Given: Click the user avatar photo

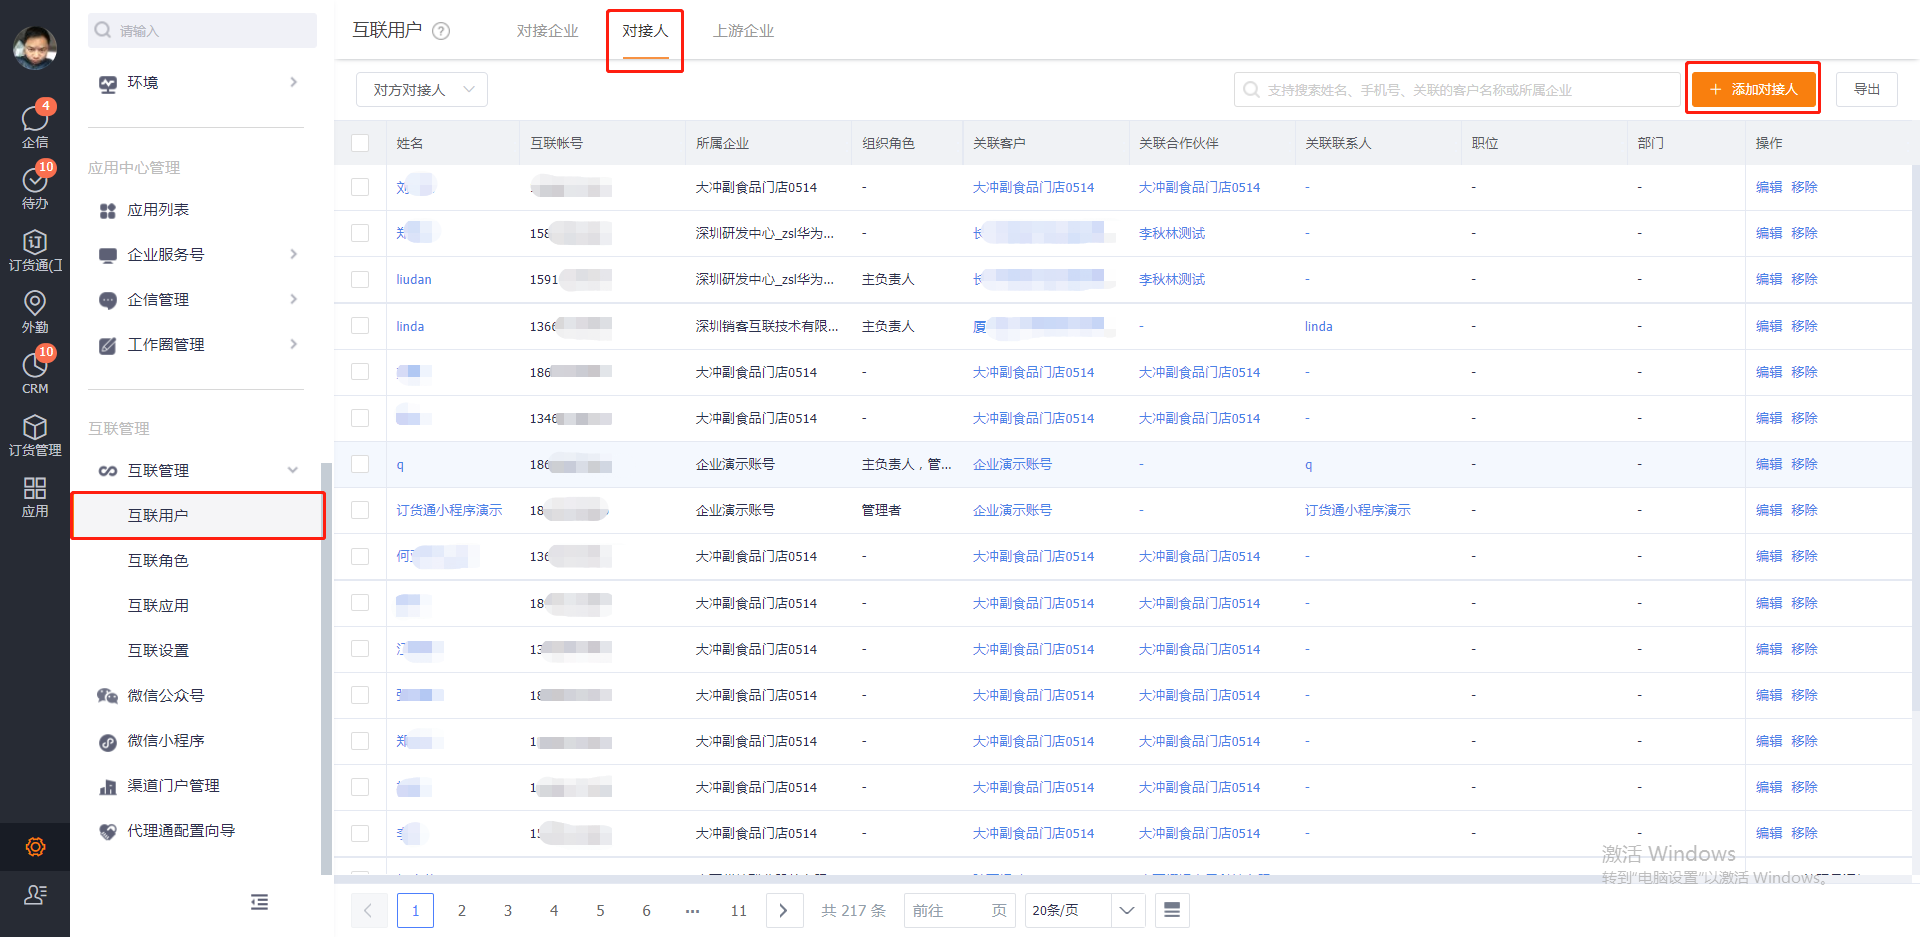Looking at the screenshot, I should point(35,47).
